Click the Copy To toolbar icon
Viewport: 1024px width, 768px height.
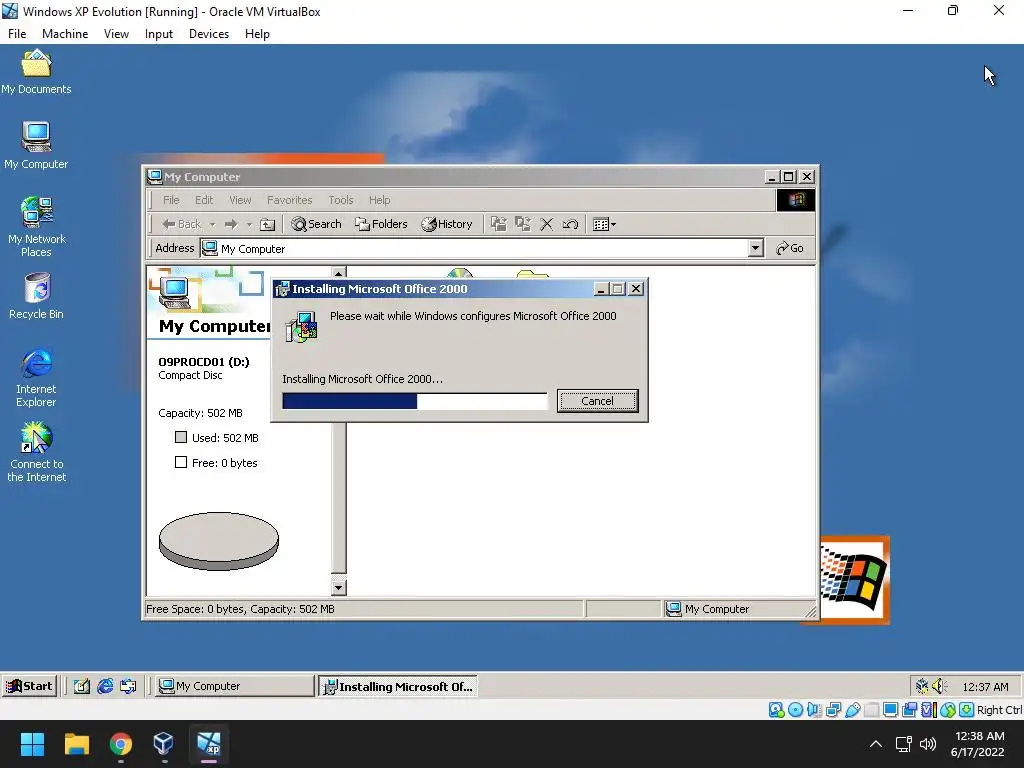tap(522, 224)
